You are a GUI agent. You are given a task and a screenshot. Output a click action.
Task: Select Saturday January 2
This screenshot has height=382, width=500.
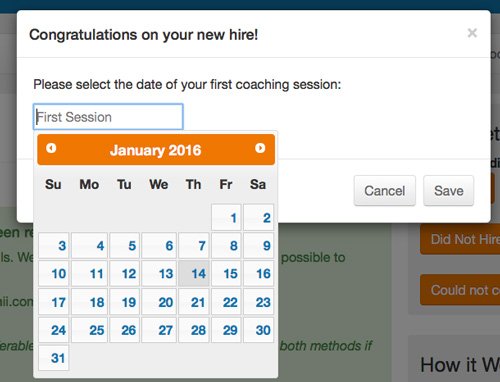tap(259, 218)
